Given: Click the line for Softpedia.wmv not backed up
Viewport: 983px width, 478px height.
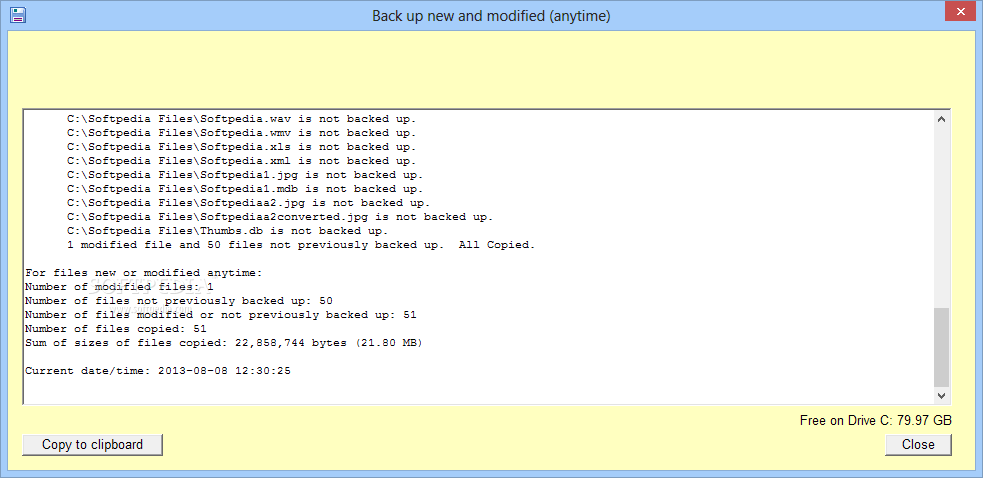Looking at the screenshot, I should (x=241, y=133).
